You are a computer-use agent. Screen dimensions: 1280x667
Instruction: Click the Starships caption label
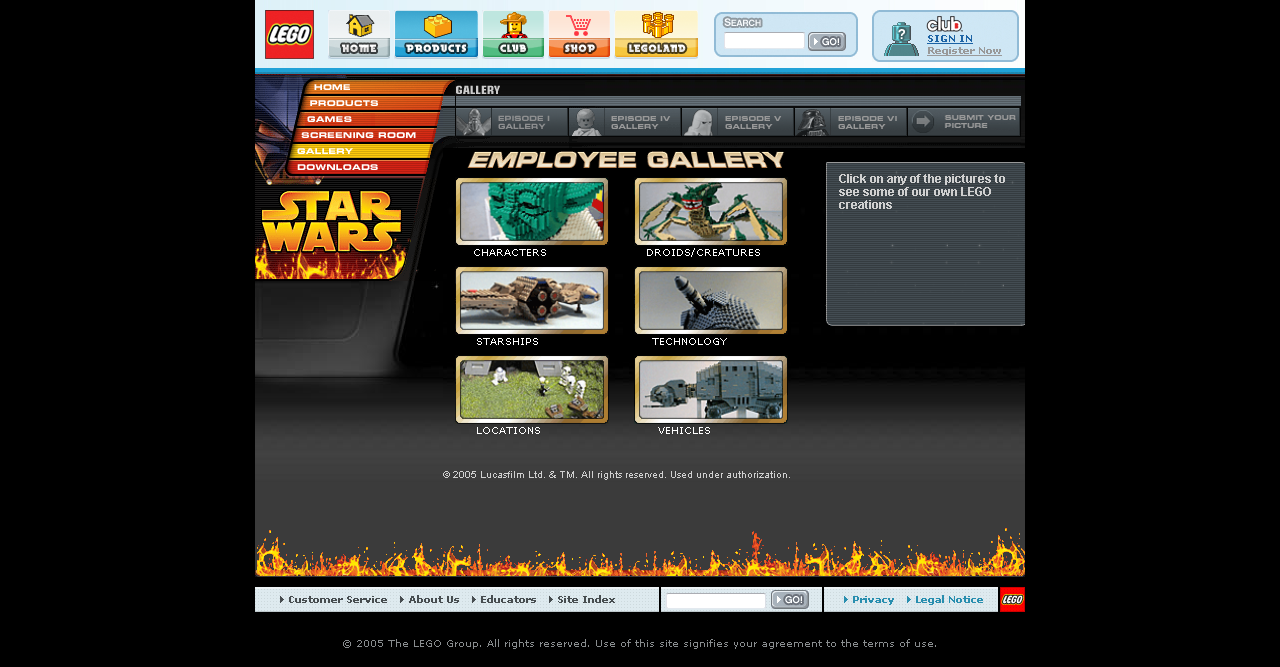(x=507, y=342)
